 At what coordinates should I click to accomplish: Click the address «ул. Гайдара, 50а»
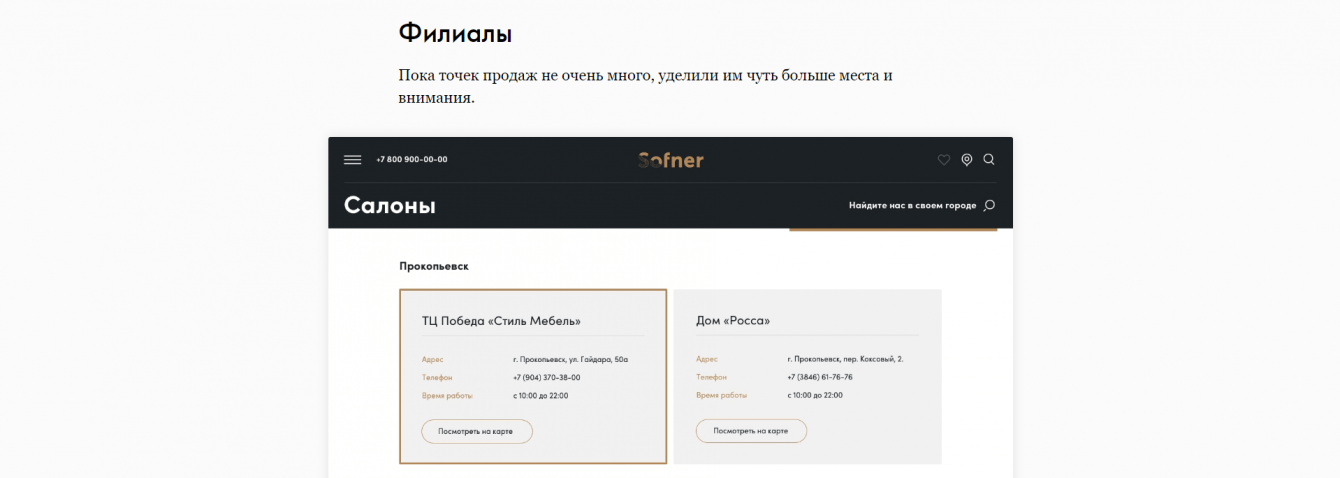point(570,359)
